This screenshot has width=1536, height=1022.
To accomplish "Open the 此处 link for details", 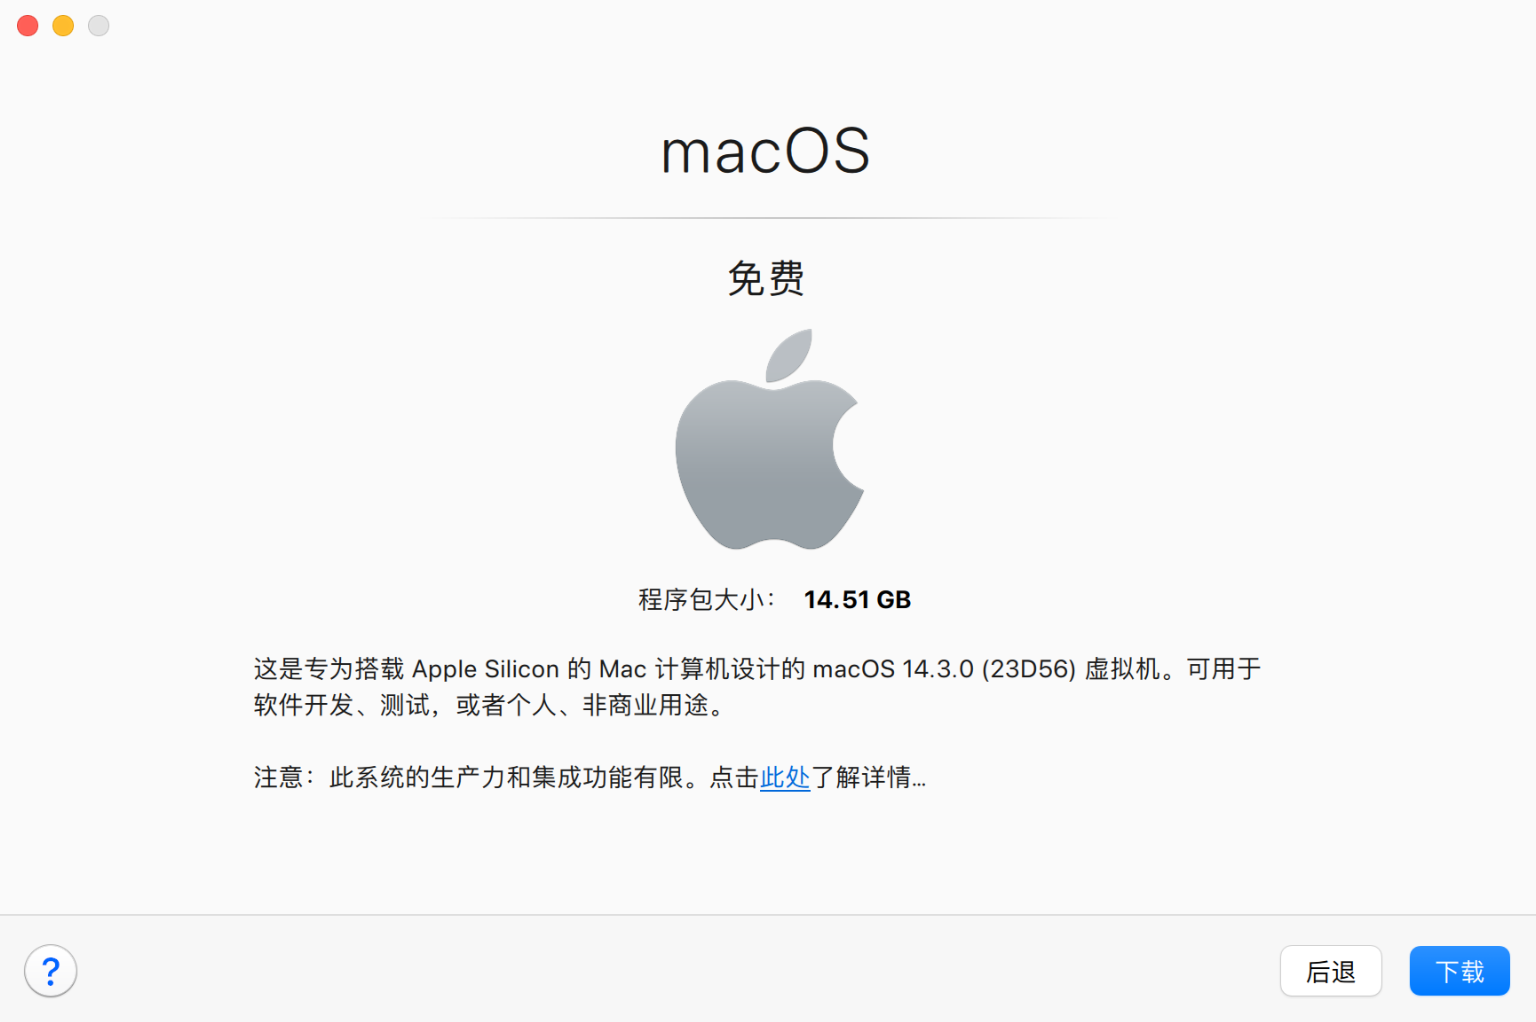I will [785, 777].
